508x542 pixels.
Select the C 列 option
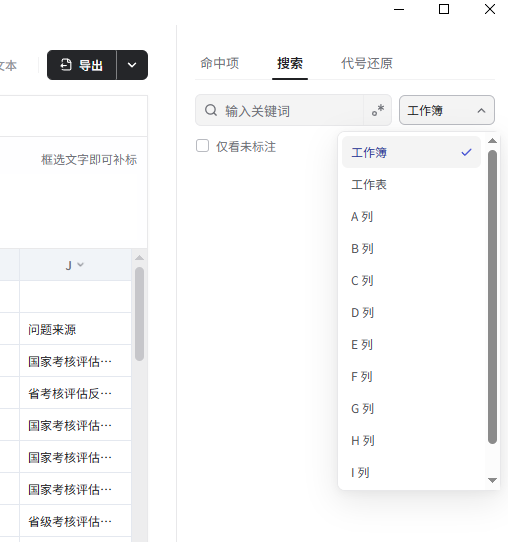[411, 281]
